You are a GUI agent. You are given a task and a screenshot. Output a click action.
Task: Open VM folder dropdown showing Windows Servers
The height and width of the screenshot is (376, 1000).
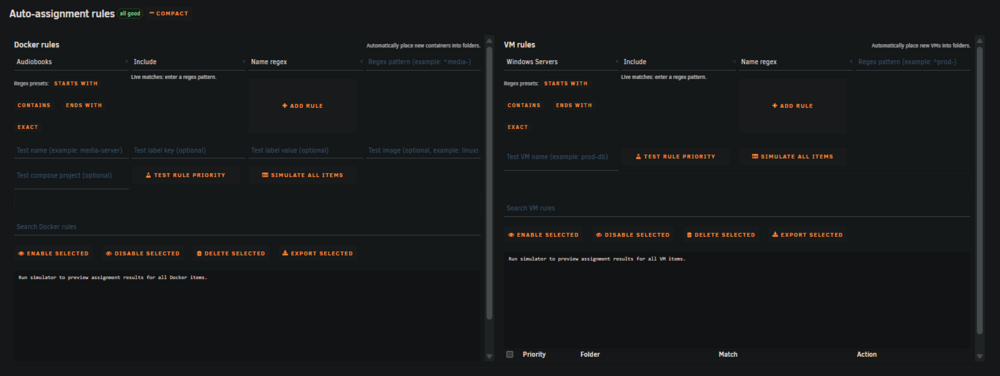point(561,62)
